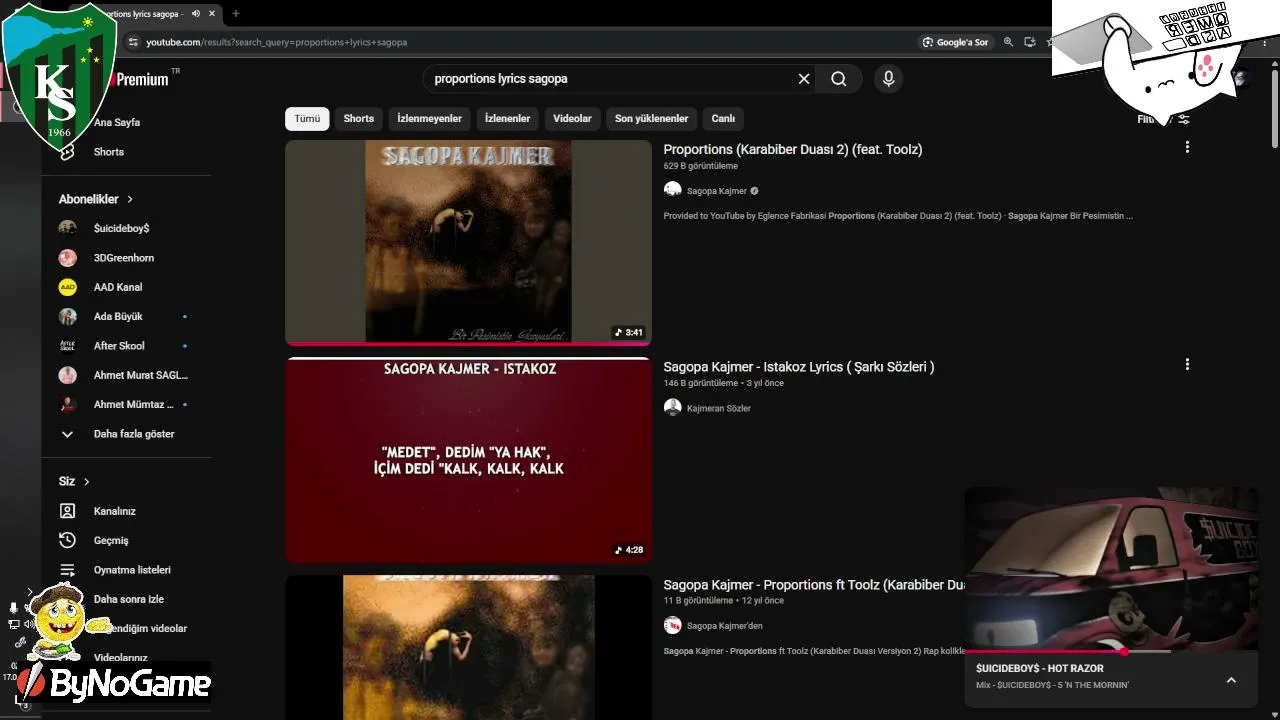This screenshot has width=1280, height=720.
Task: Click the miniplayer 'Mix - $UICIDEBOY$' subtitle
Action: coord(1053,685)
